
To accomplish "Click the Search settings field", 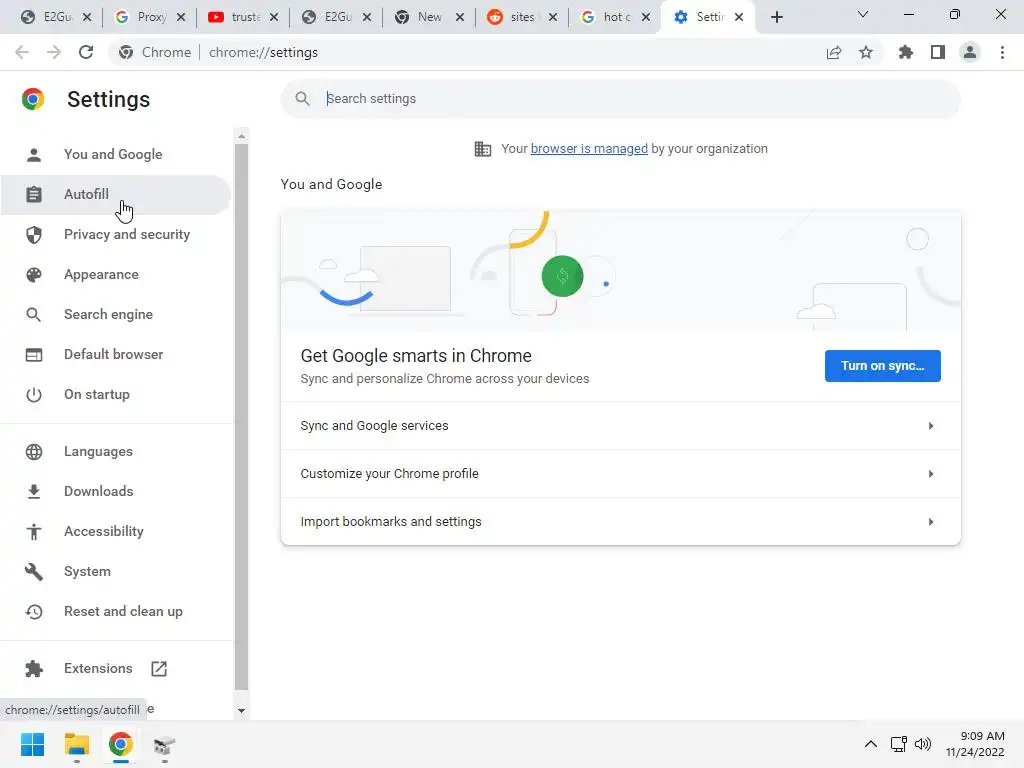I will click(620, 99).
